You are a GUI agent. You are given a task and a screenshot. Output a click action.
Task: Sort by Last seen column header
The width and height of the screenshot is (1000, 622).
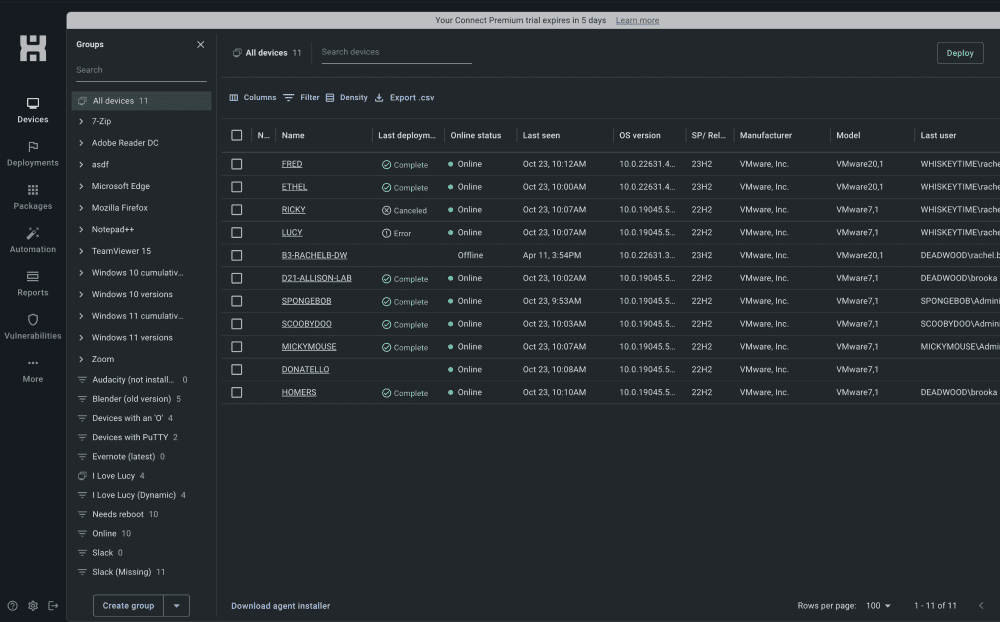pos(541,135)
